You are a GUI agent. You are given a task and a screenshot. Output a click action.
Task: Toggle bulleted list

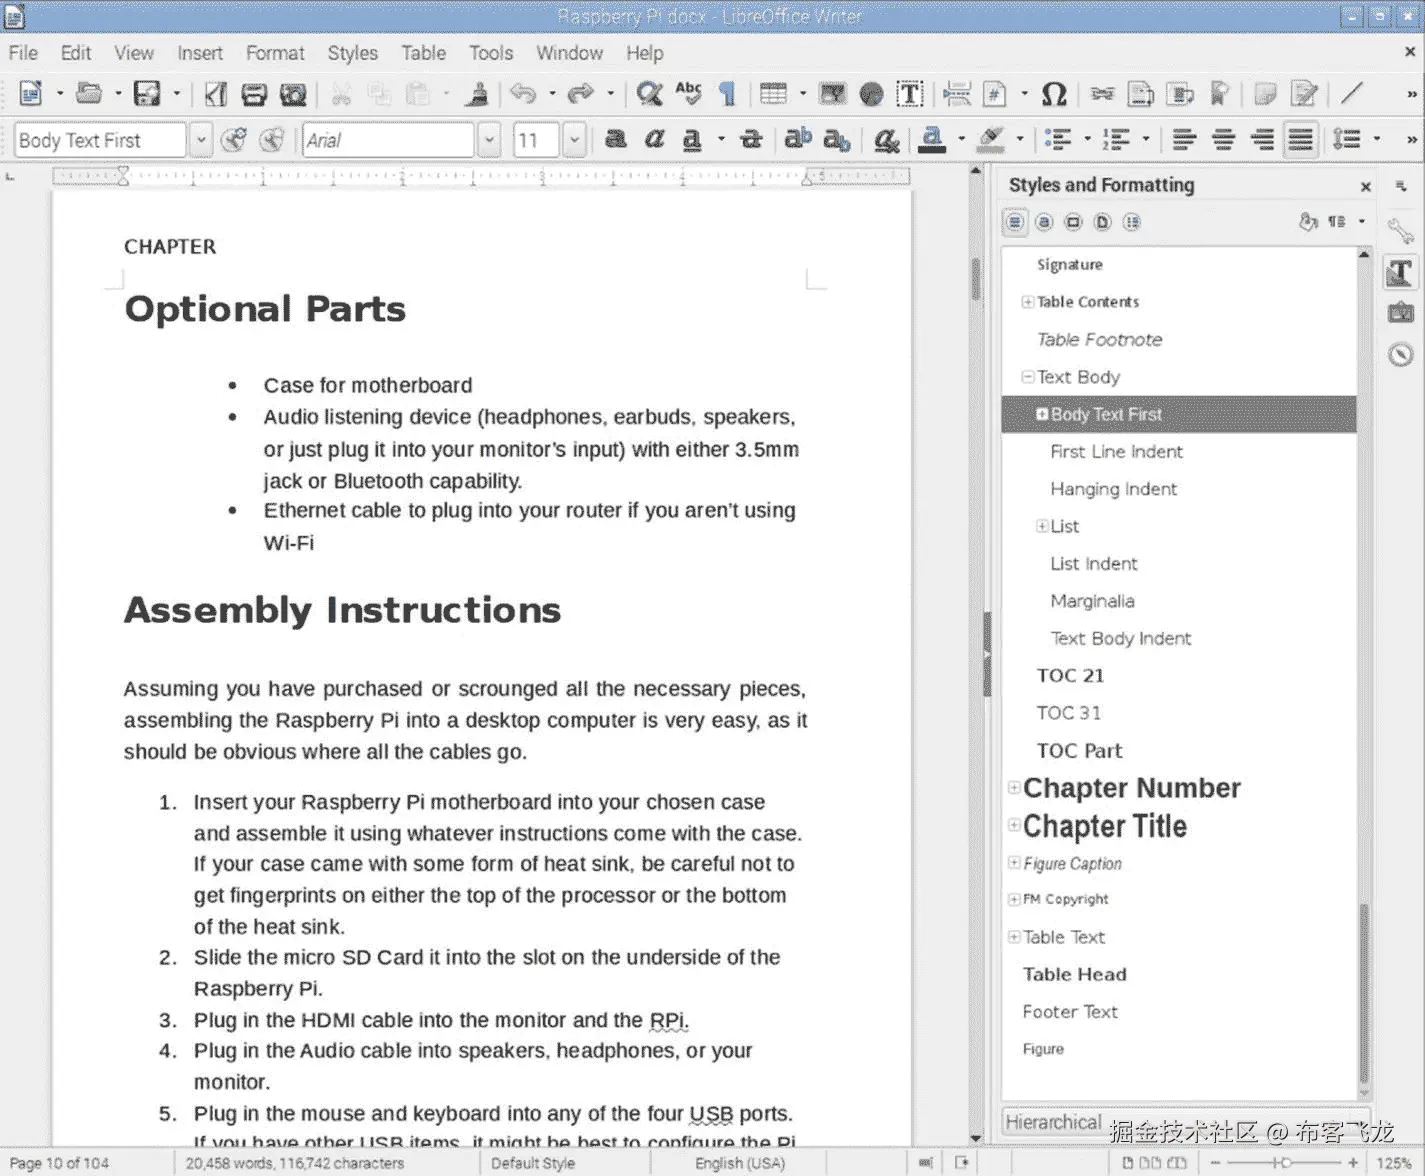click(1057, 140)
